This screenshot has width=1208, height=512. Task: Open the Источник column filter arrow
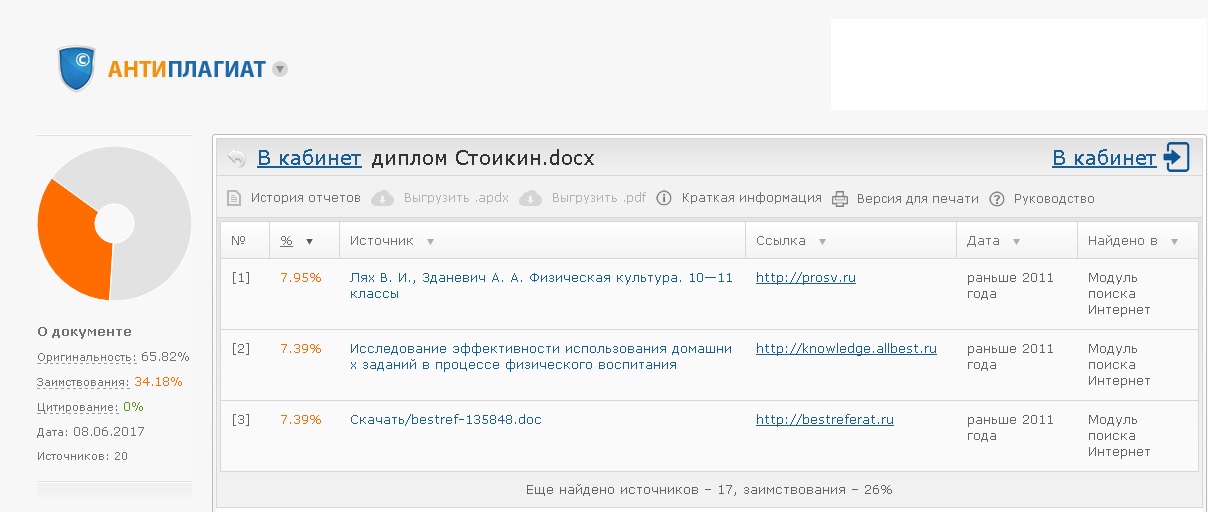(x=430, y=241)
